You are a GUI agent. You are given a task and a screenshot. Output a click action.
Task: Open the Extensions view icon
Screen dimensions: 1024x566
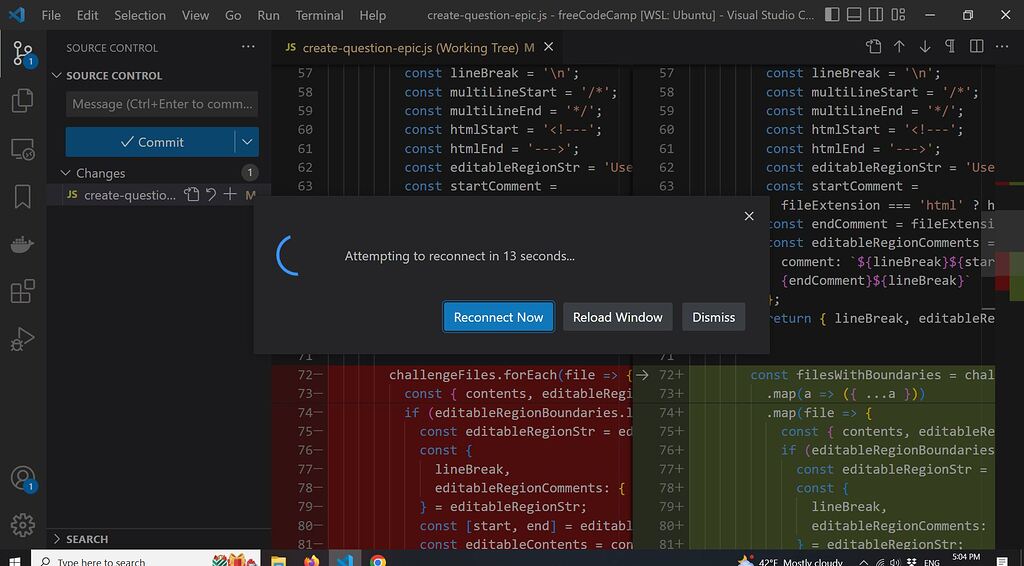point(23,291)
